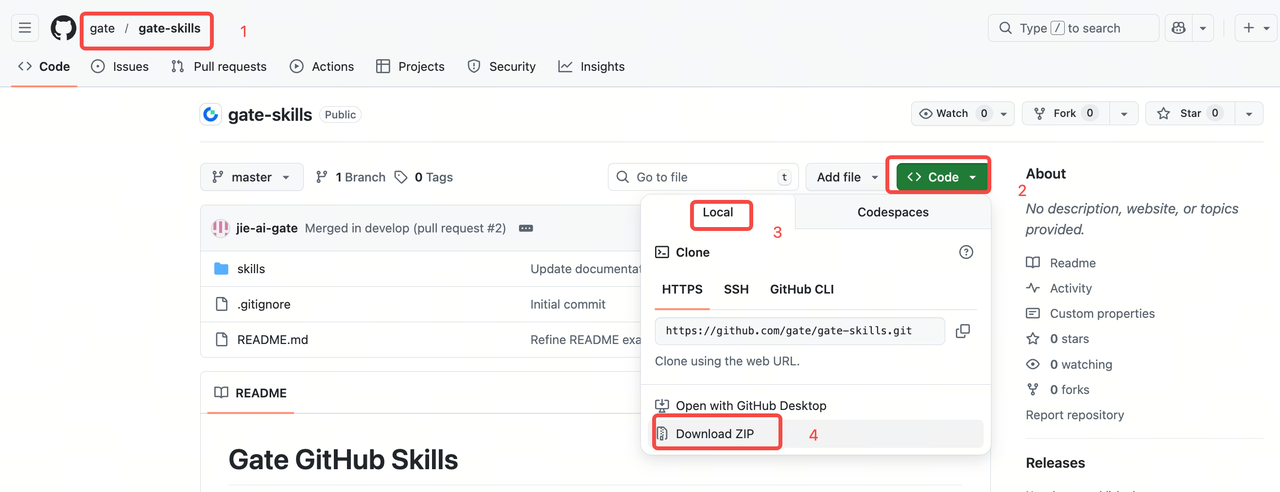Open the skills folder

251,269
